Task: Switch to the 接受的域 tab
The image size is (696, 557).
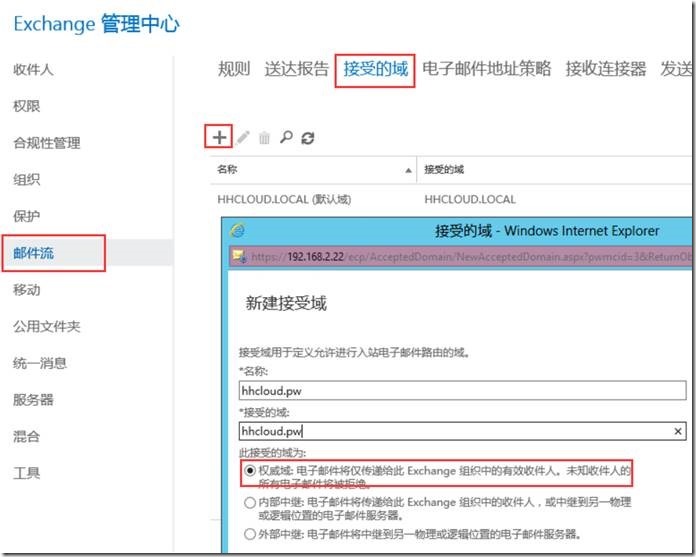Action: coord(376,69)
